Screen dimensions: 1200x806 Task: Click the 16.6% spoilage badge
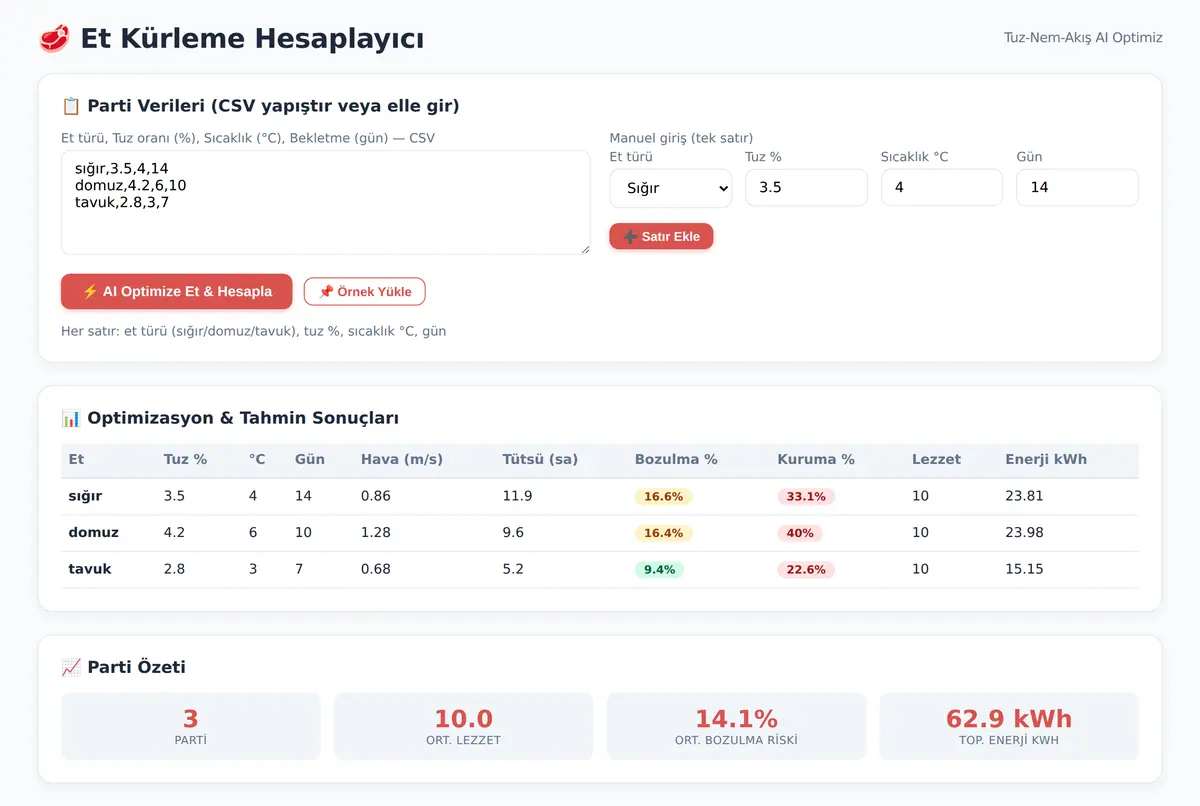pyautogui.click(x=663, y=497)
